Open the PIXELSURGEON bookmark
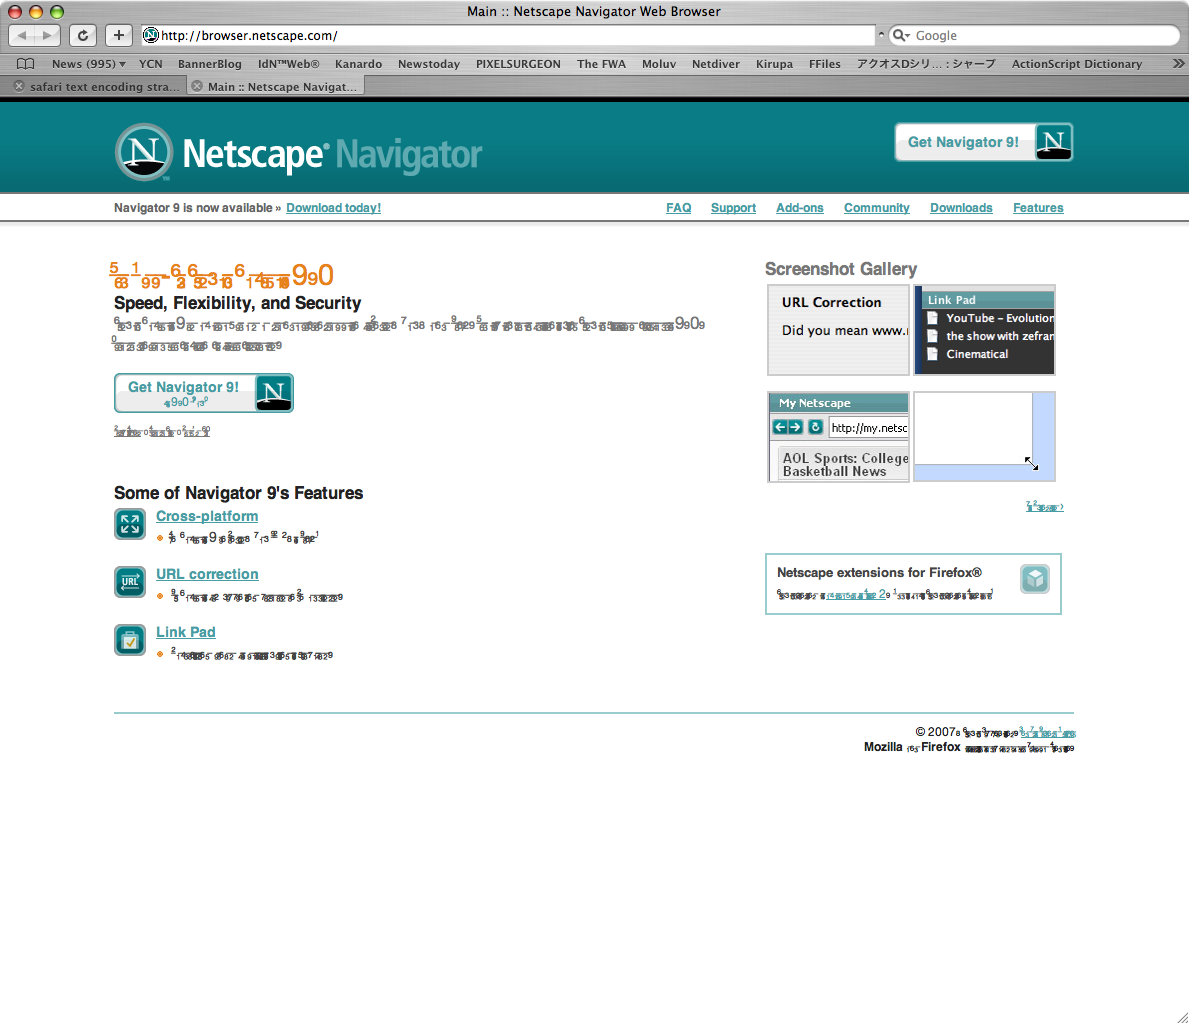Viewport: 1189px width, 1024px height. [519, 64]
